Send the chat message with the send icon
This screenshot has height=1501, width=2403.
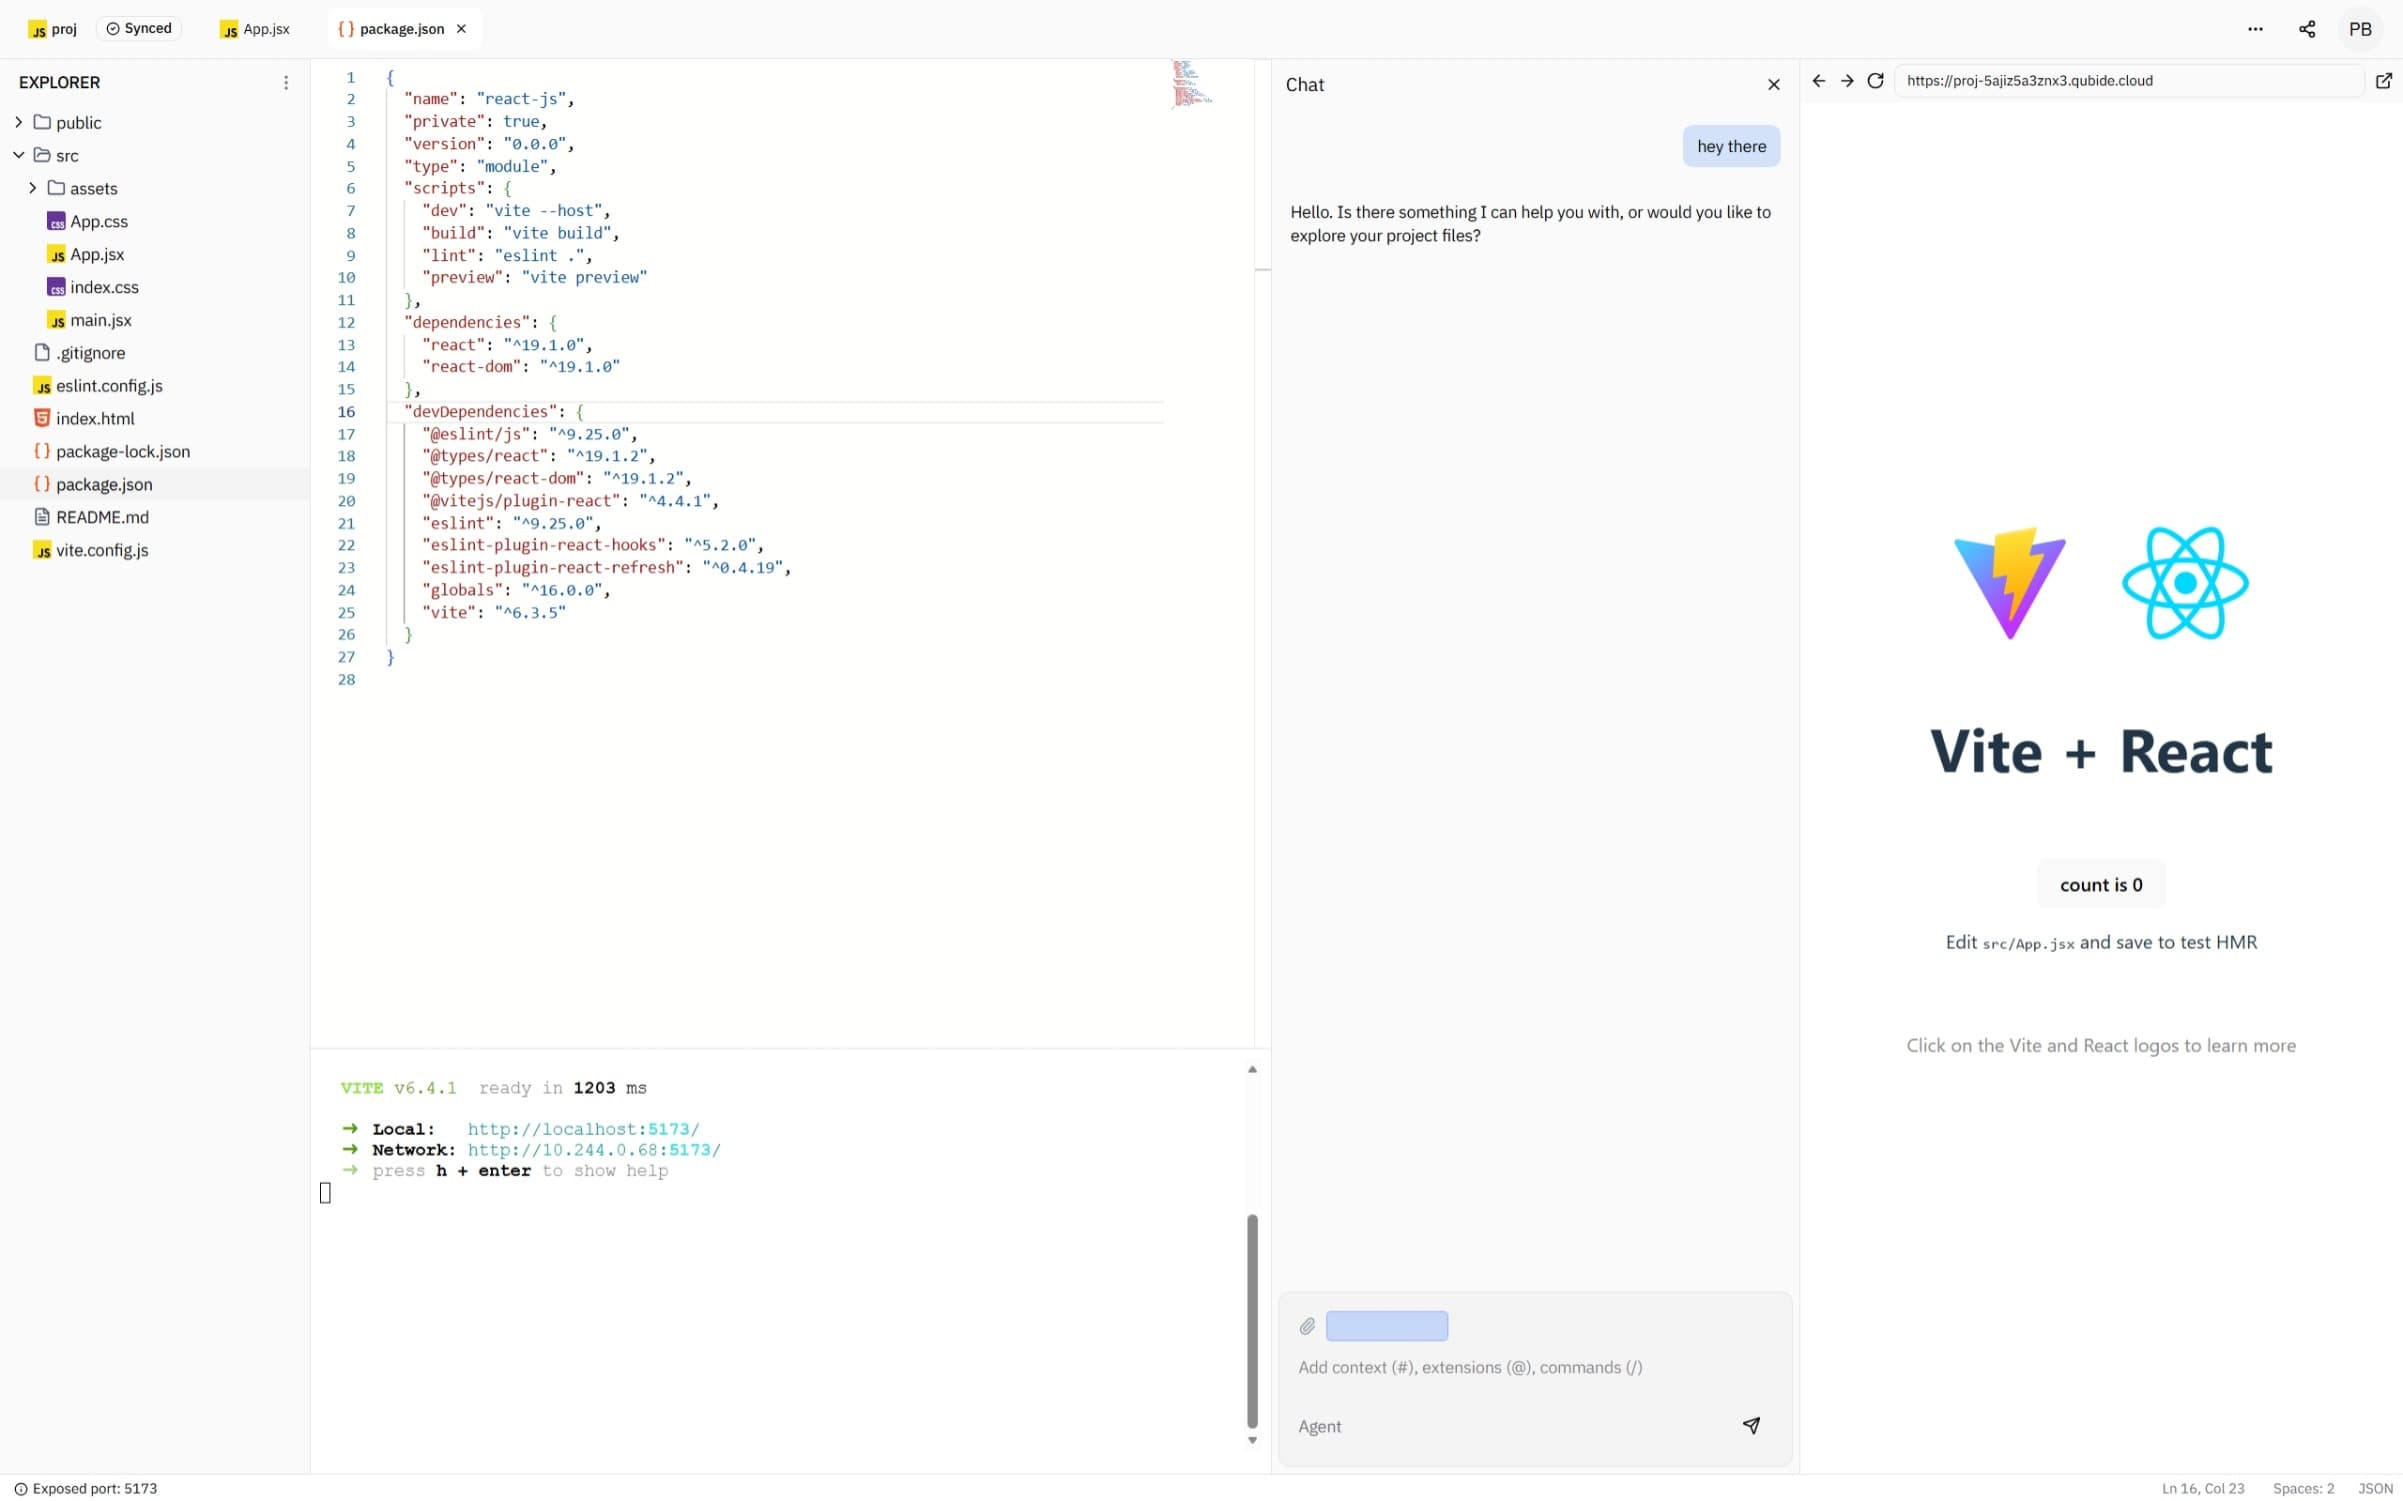pyautogui.click(x=1752, y=1425)
